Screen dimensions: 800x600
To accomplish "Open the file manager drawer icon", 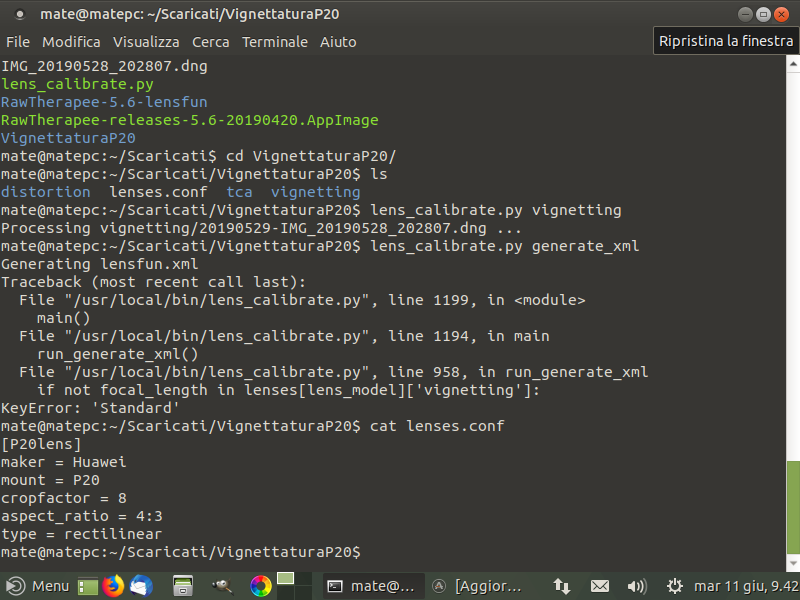I will pyautogui.click(x=182, y=586).
